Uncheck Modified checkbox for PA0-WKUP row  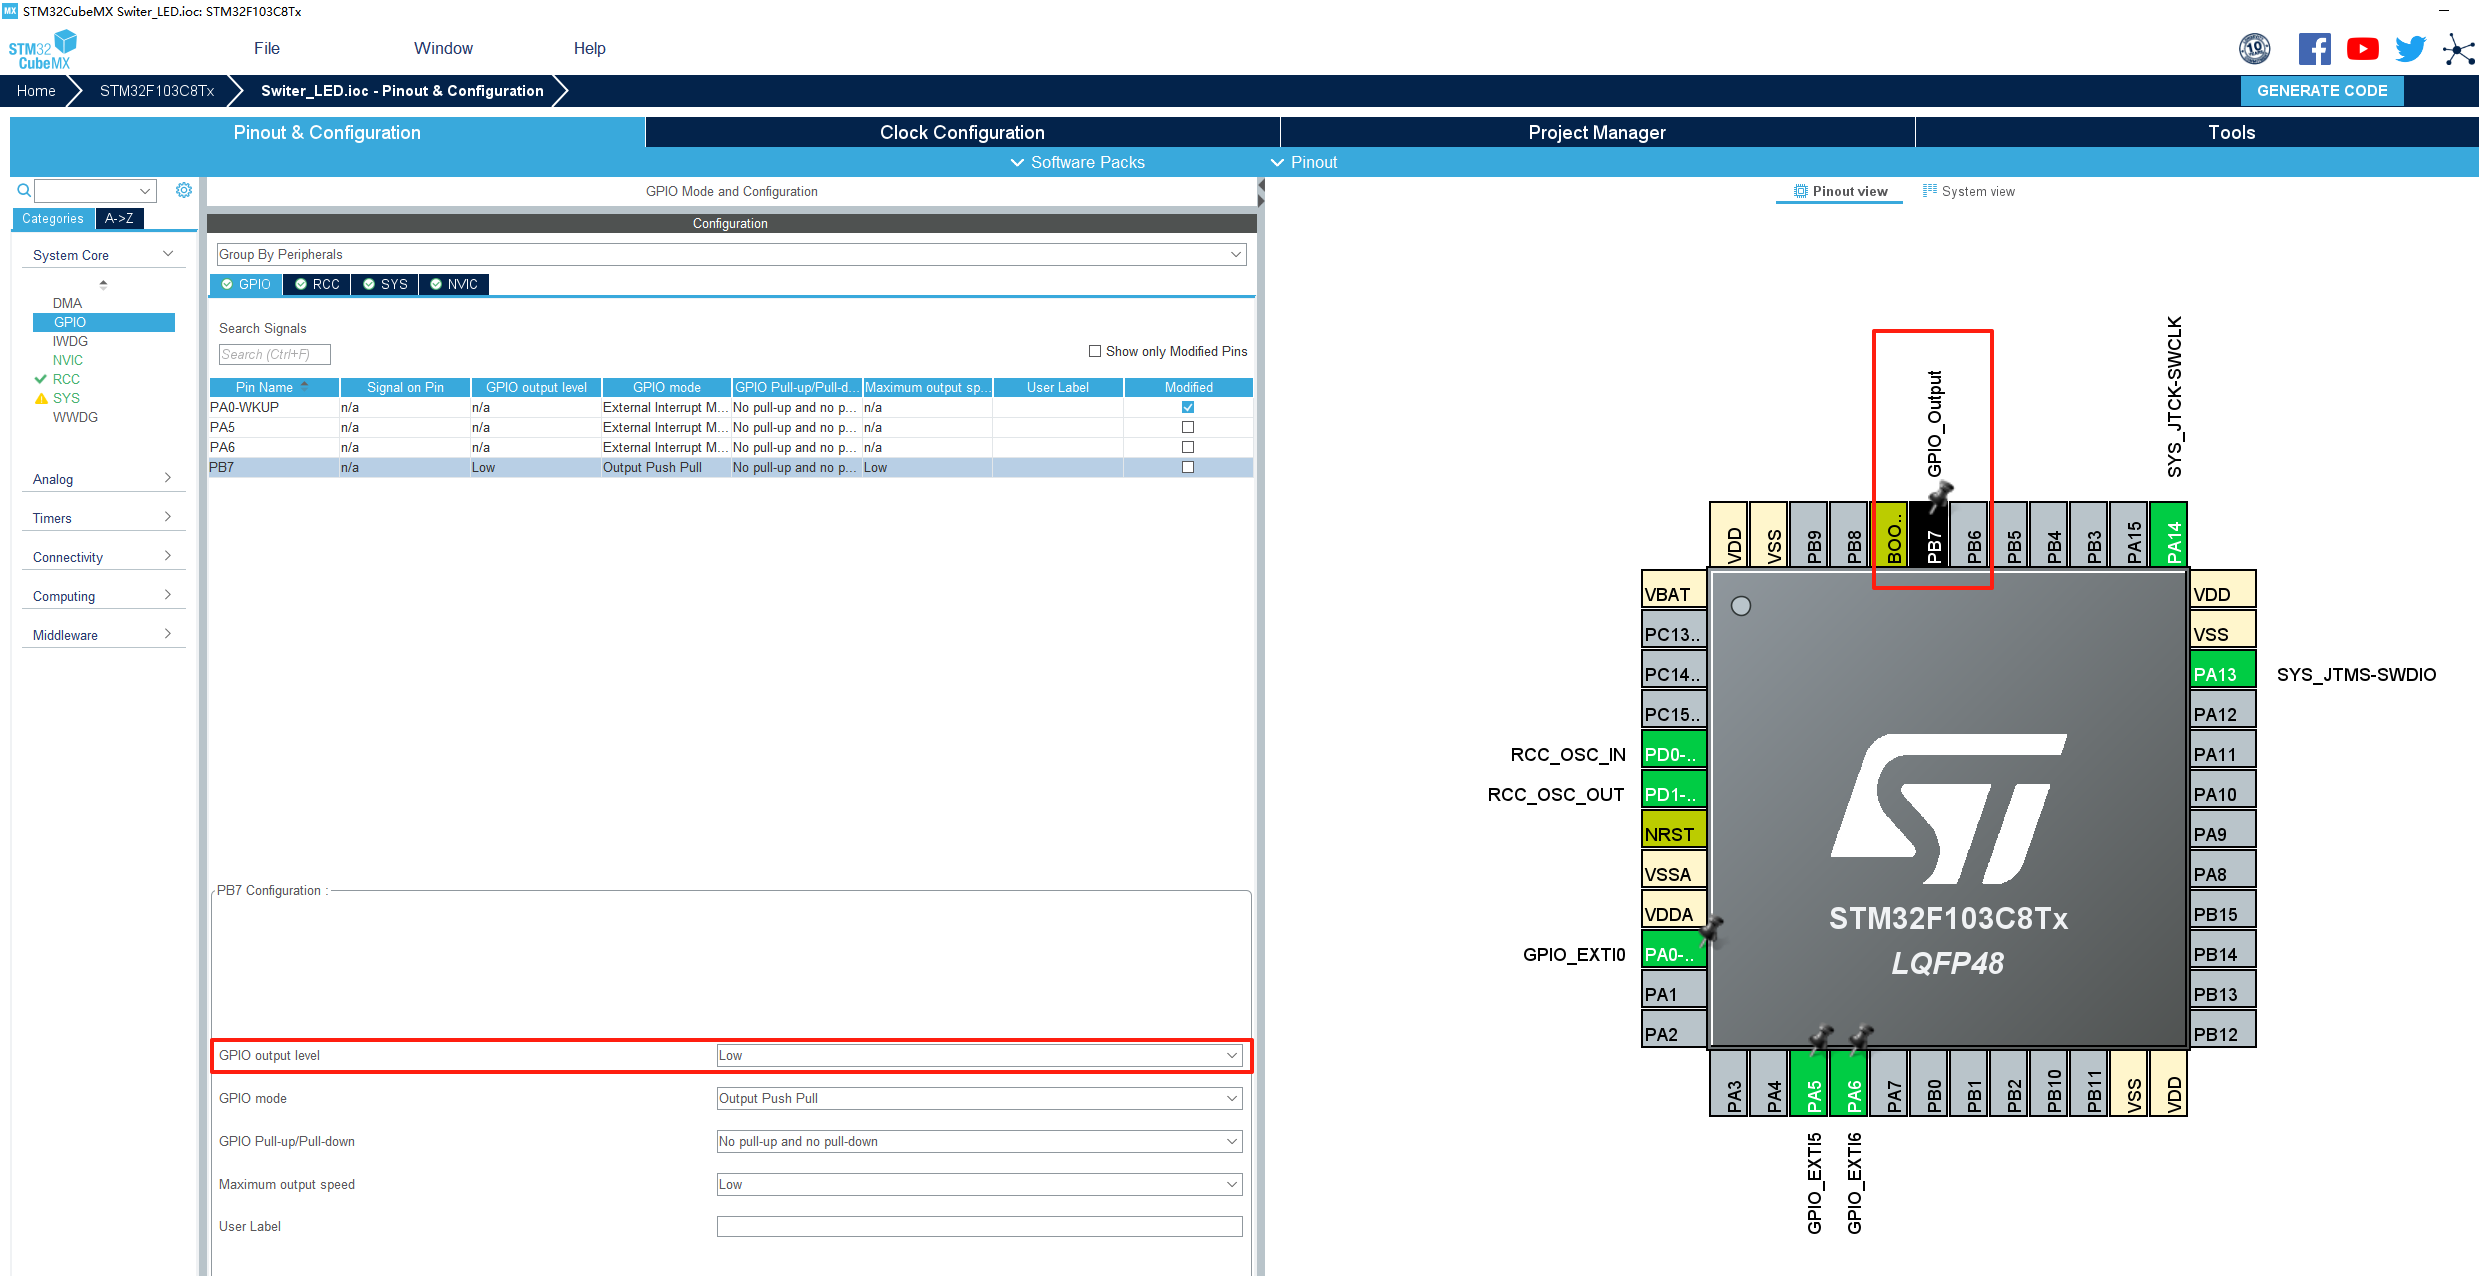coord(1188,407)
